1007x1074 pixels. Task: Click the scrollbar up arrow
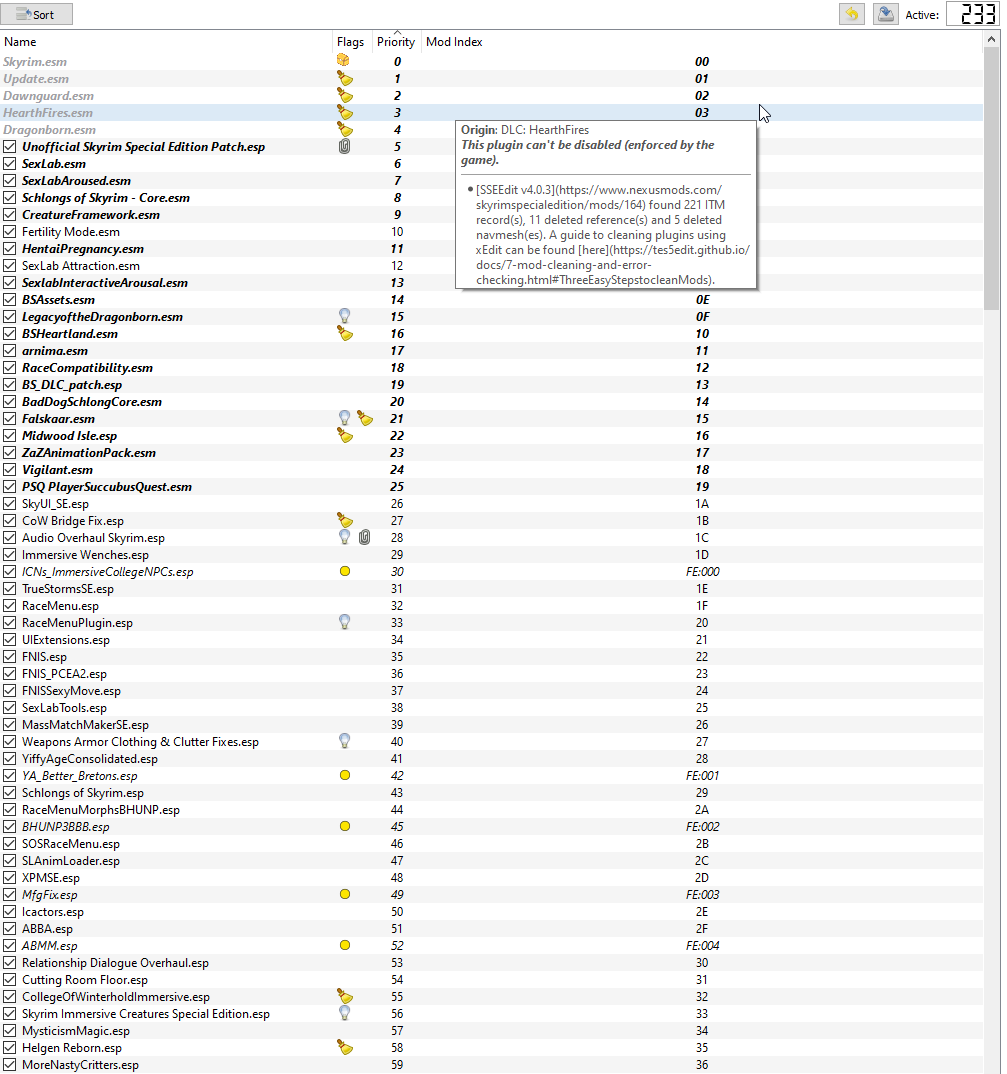click(x=991, y=40)
